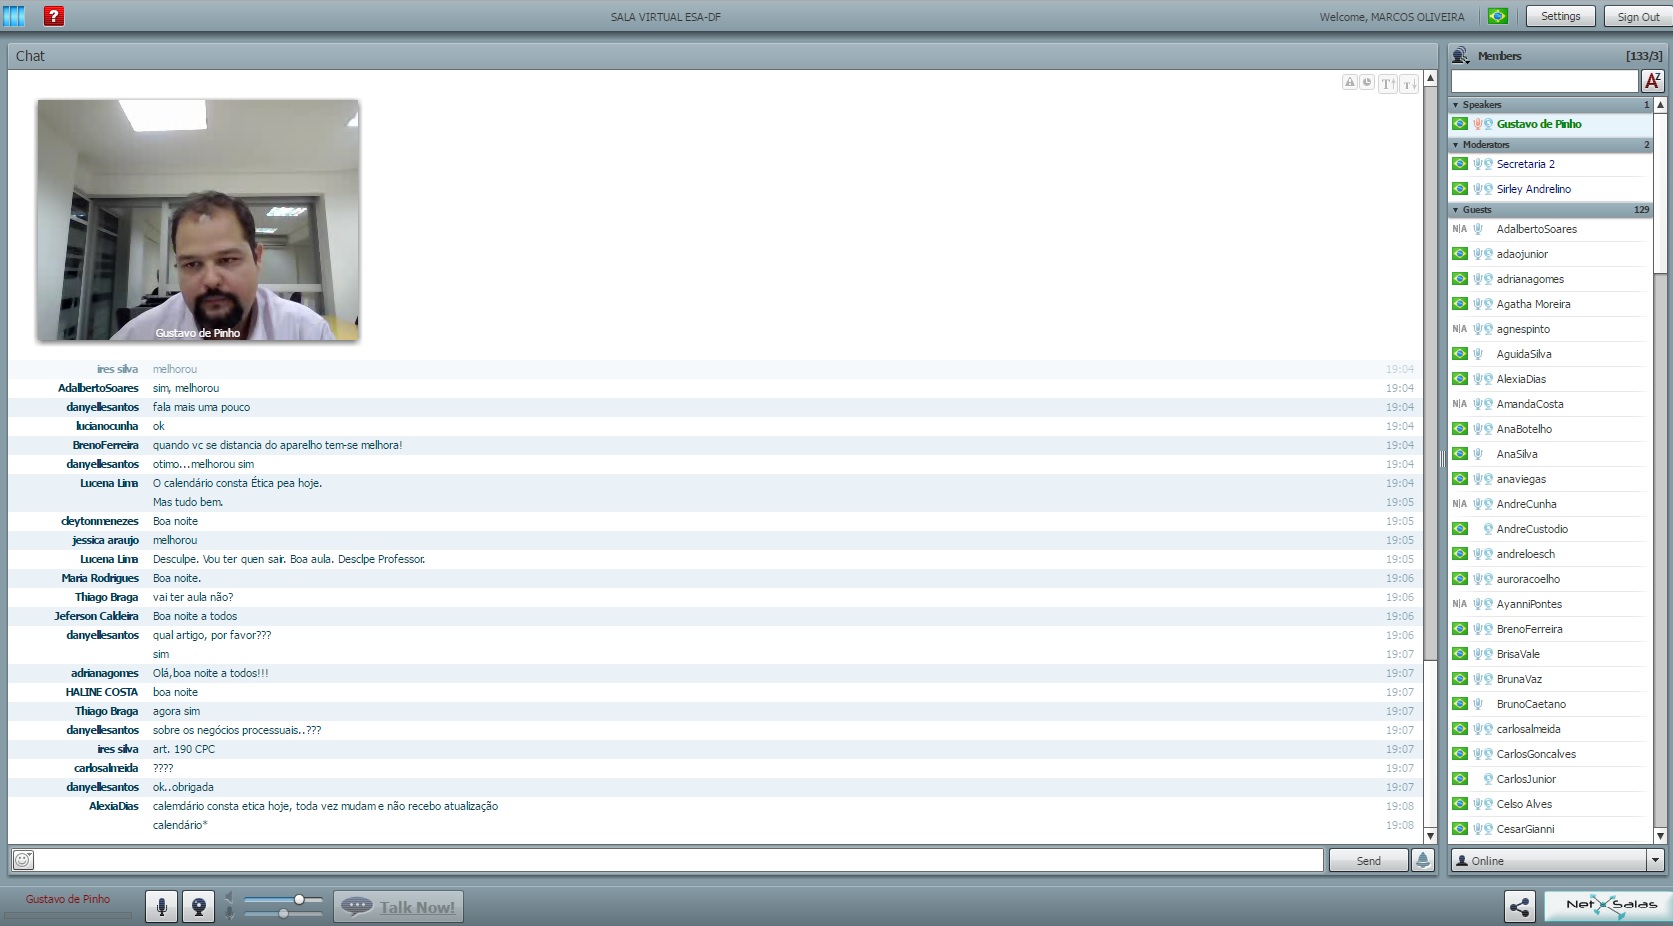Toggle chat timestamps clock icon
1673x926 pixels.
coord(1367,83)
